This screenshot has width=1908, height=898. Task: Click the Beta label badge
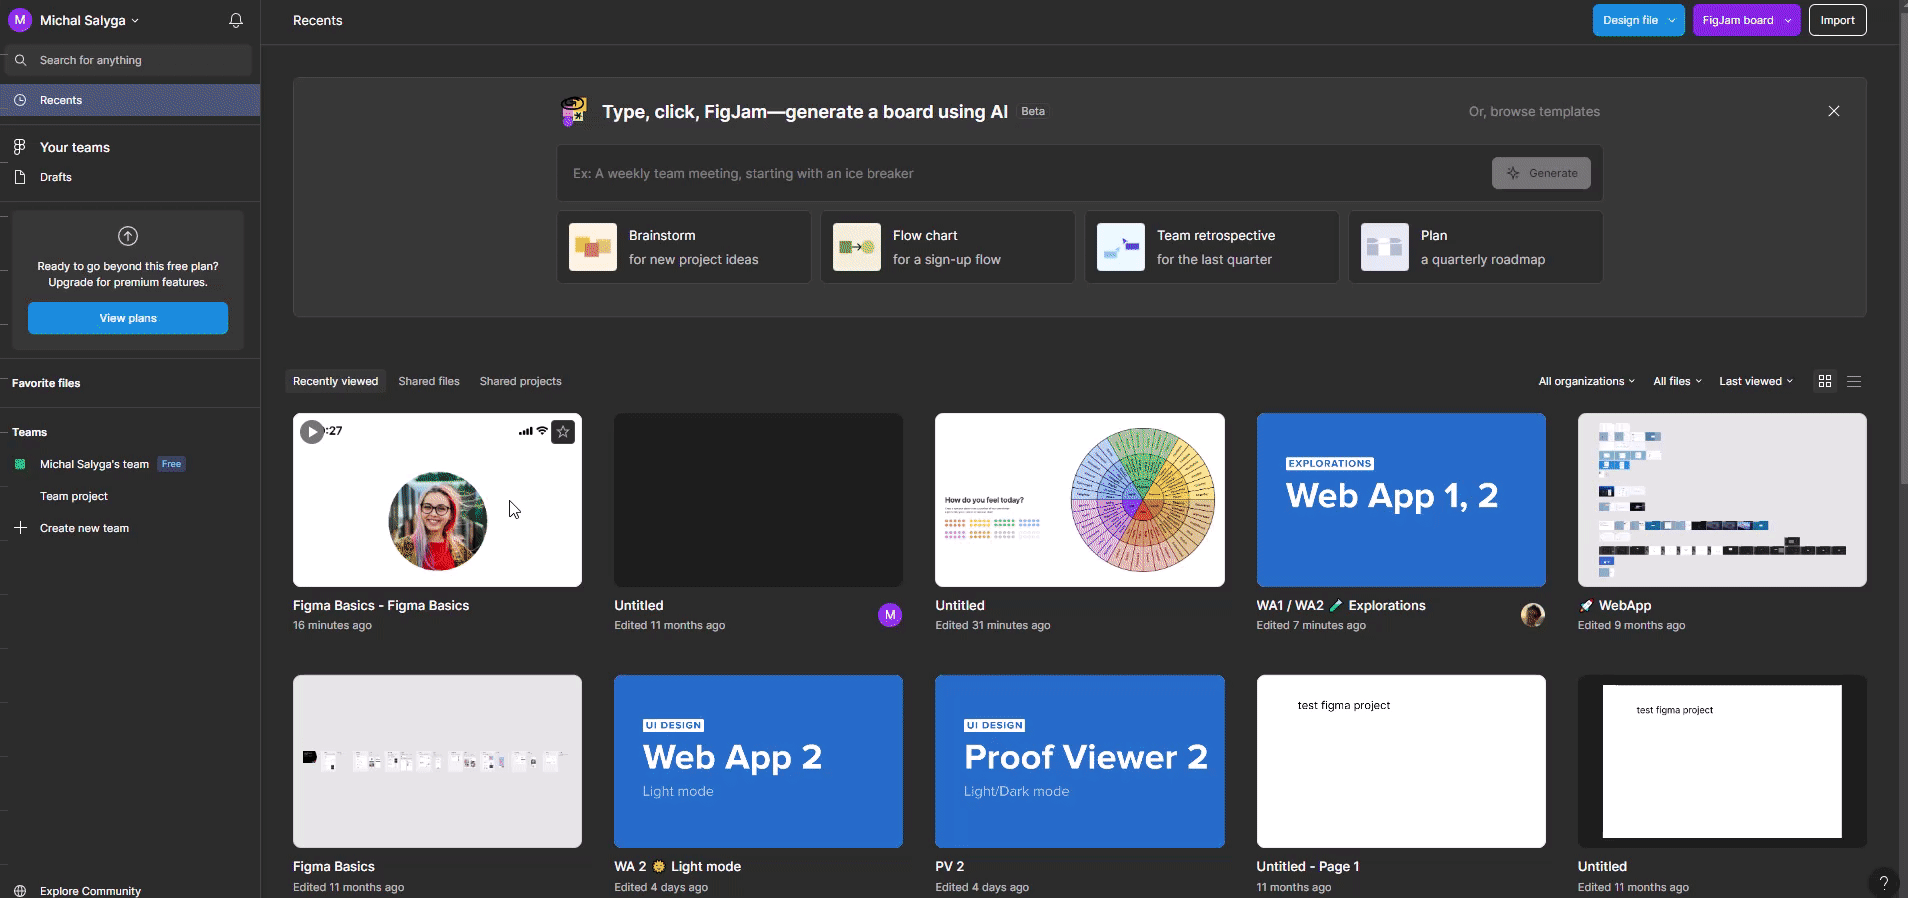(x=1033, y=111)
